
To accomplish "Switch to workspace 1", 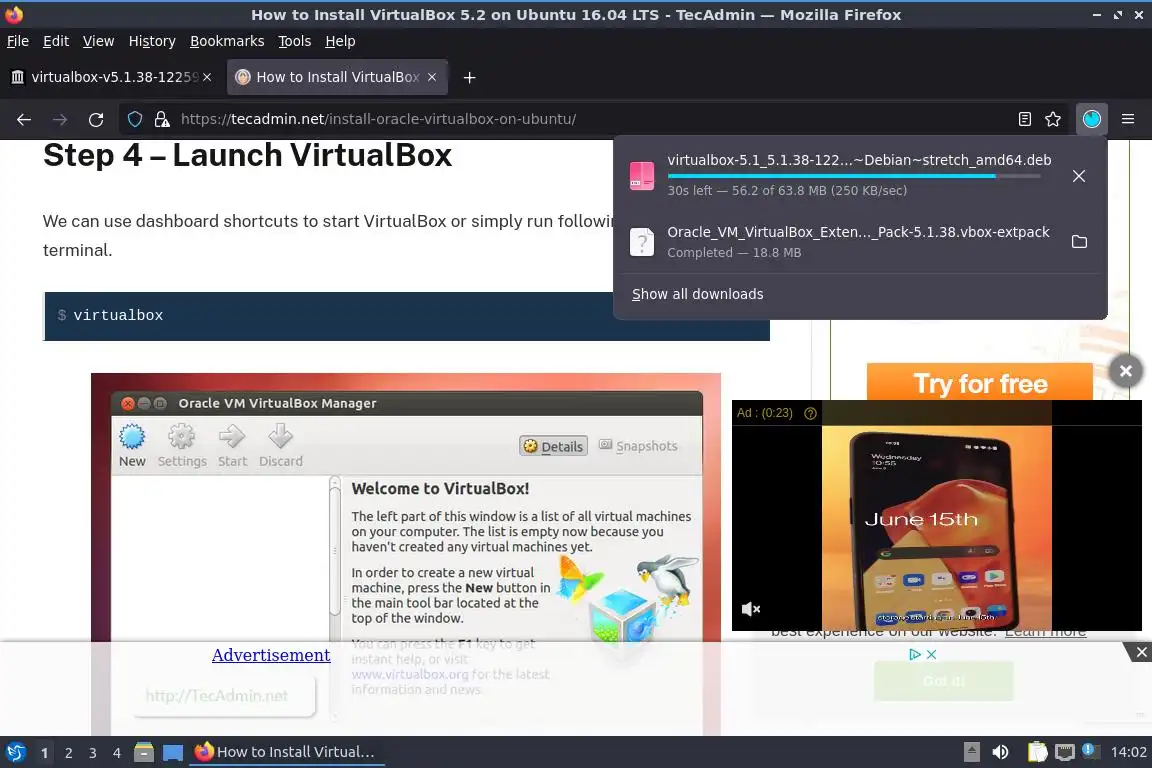I will click(44, 753).
